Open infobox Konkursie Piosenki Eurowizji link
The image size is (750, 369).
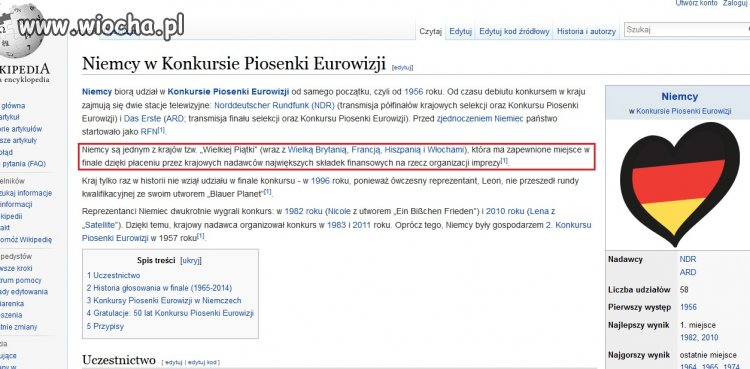[684, 111]
